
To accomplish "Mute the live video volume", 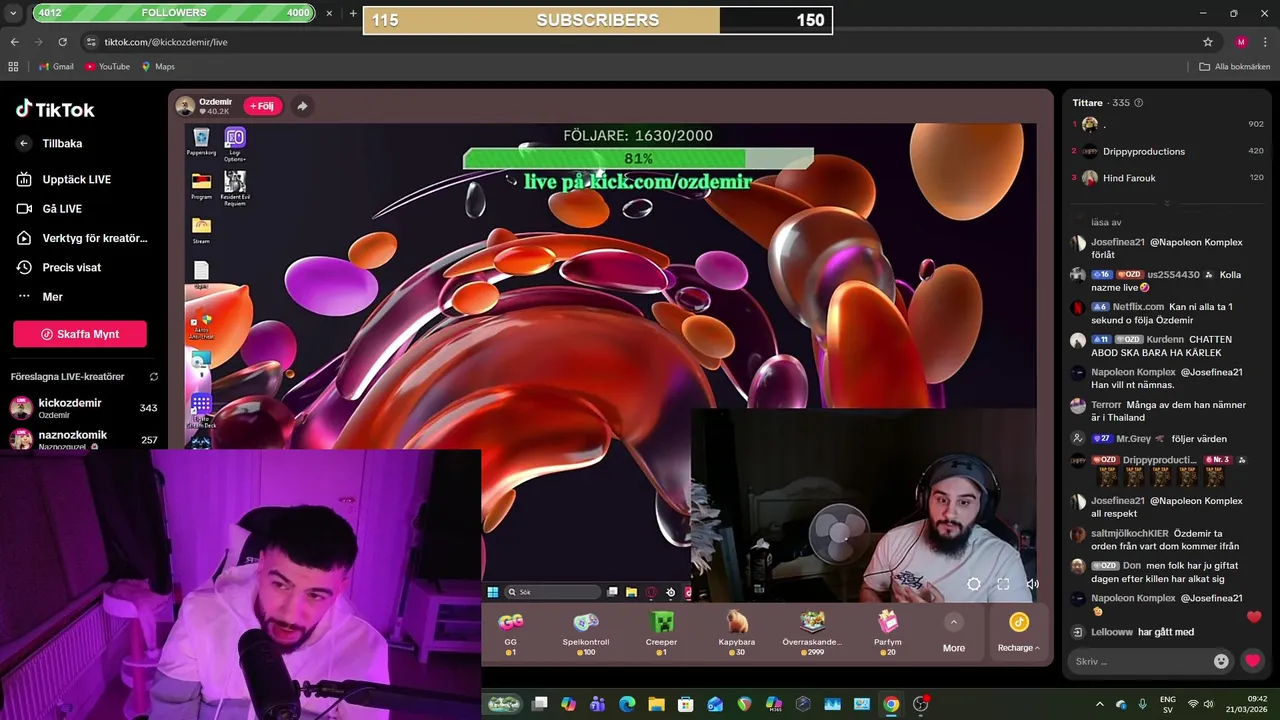I will [x=1032, y=584].
